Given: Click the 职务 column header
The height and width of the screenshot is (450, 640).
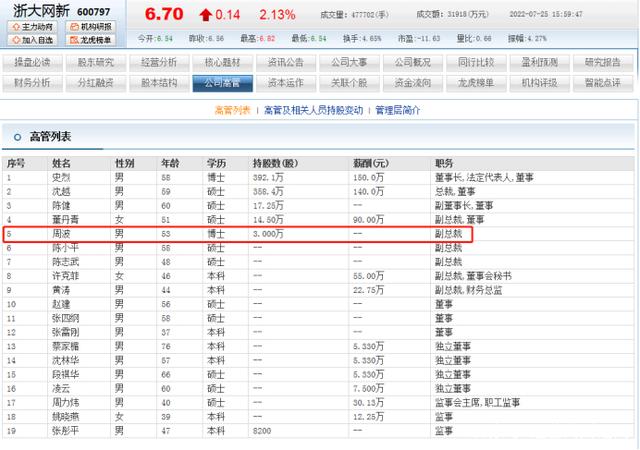Looking at the screenshot, I should [x=444, y=163].
